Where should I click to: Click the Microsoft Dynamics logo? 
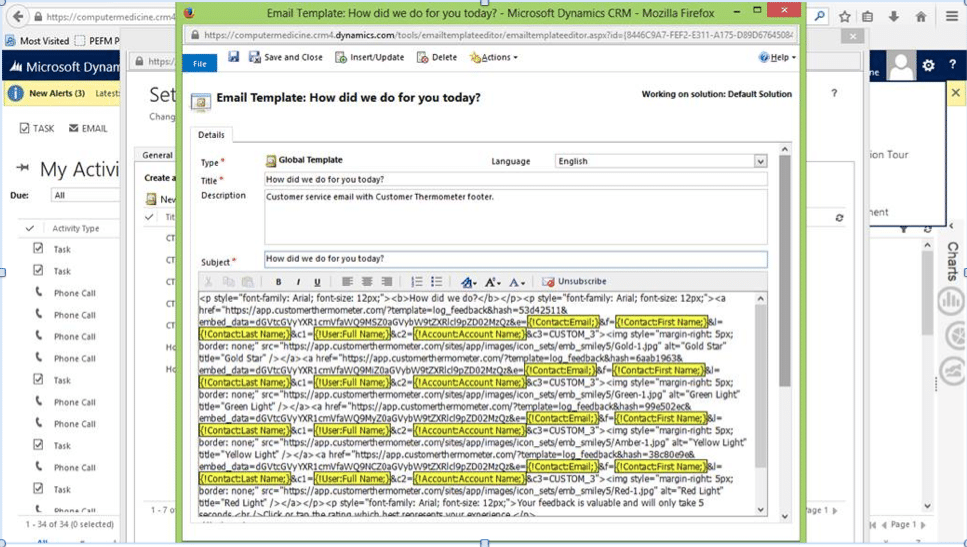point(64,67)
